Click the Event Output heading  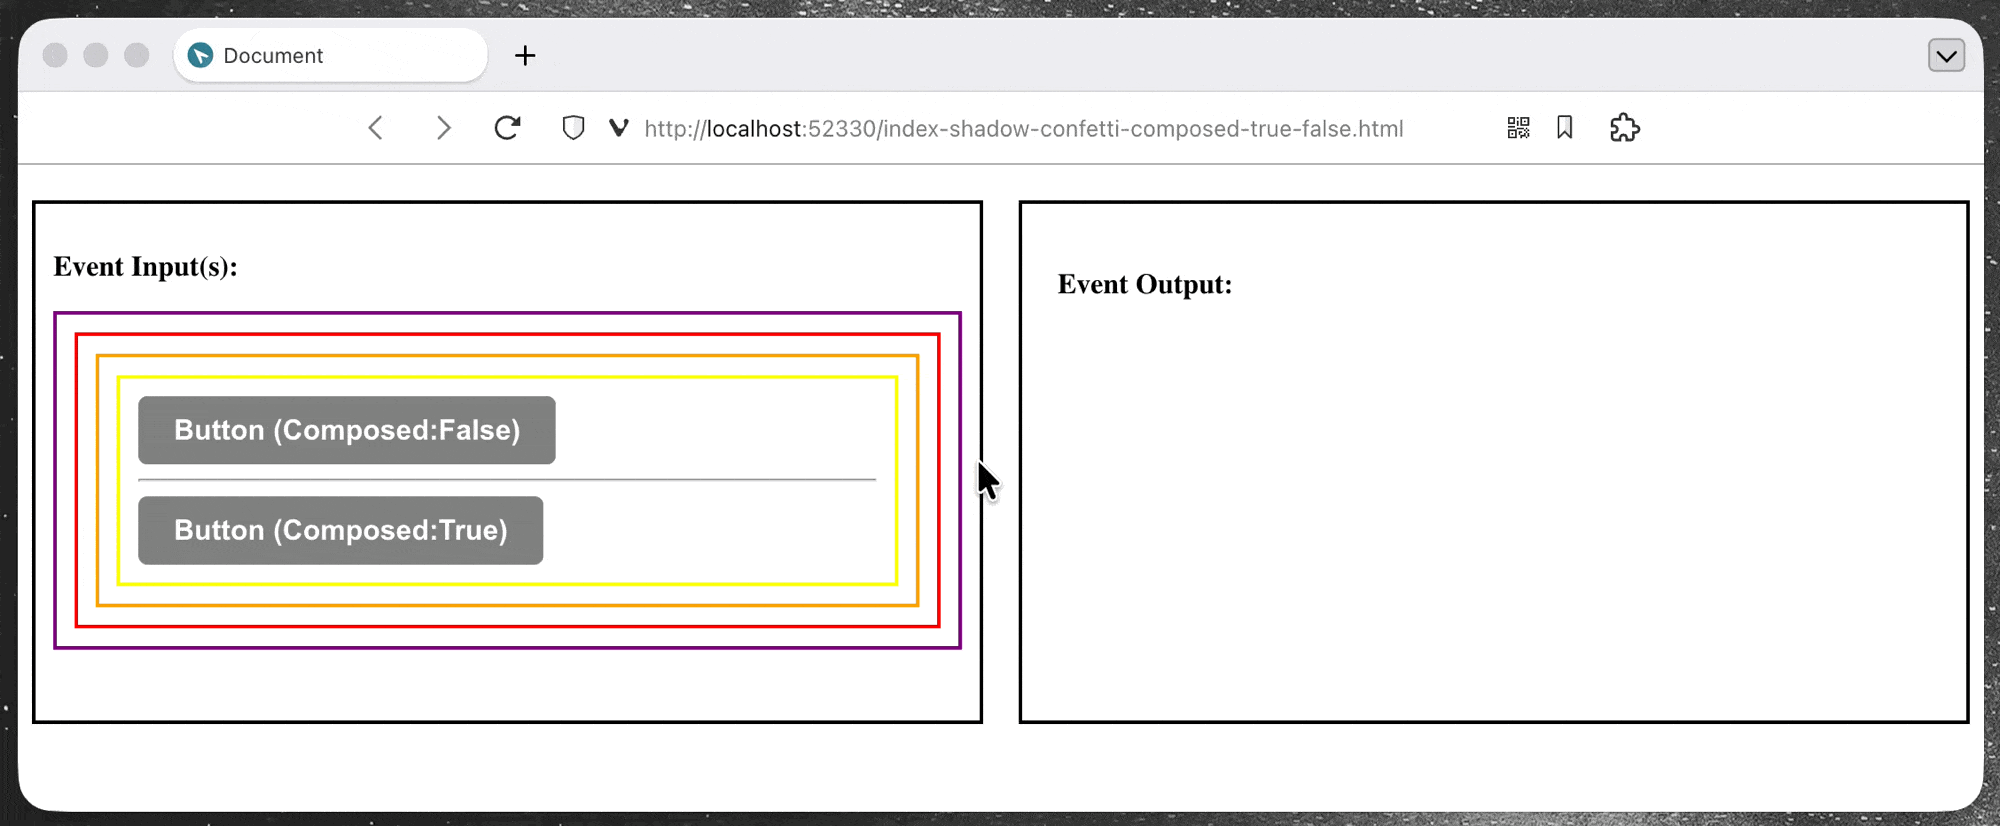click(x=1144, y=285)
